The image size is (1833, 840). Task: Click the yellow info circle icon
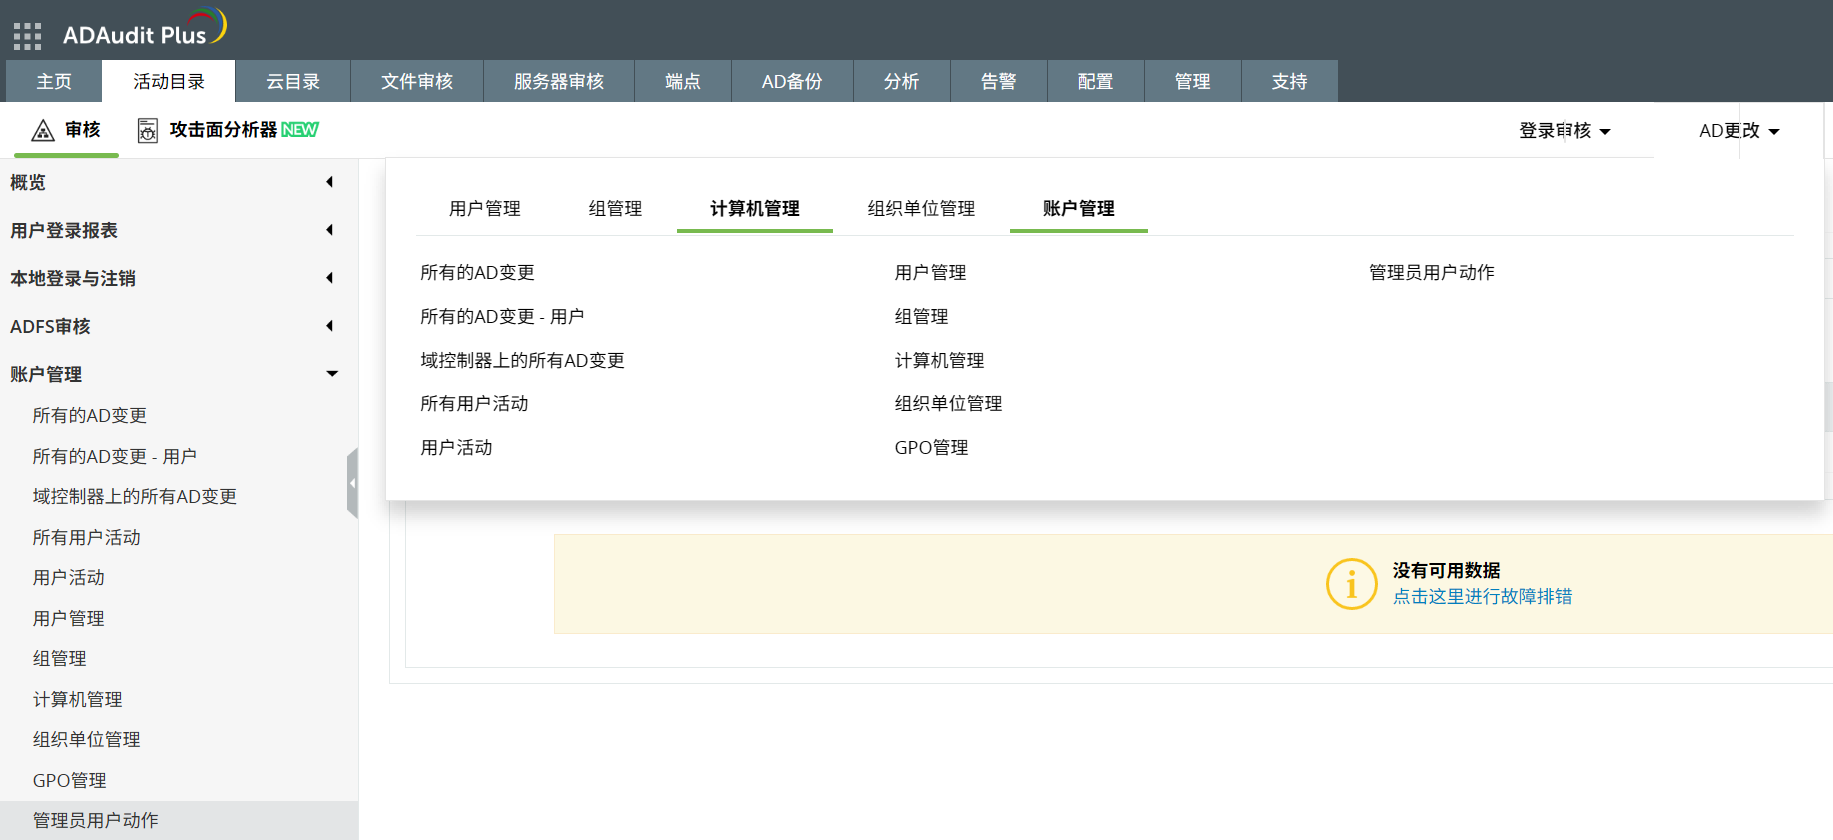click(x=1351, y=584)
